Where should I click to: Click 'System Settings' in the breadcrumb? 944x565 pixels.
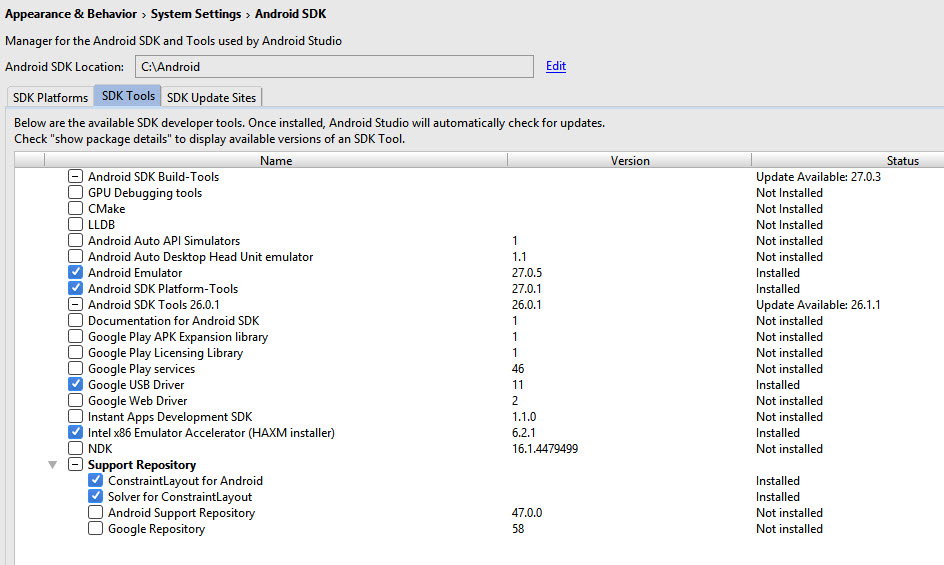[196, 13]
